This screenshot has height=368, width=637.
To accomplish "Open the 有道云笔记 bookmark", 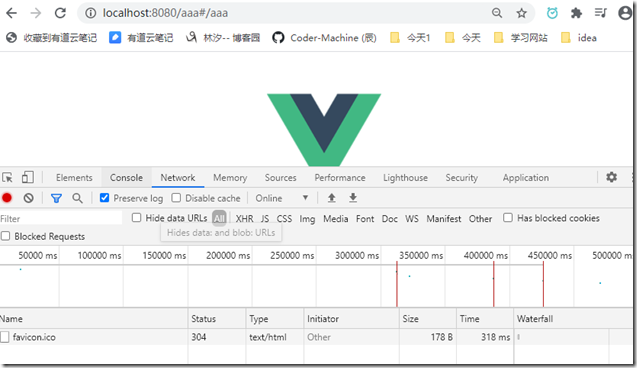I will [x=141, y=38].
